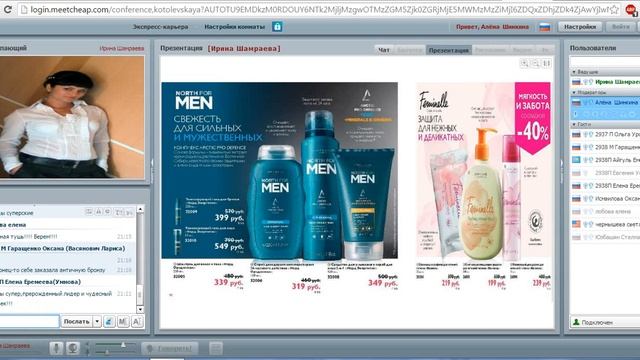Click the text-size icon in chat header
The height and width of the screenshot is (360, 640).
(118, 212)
